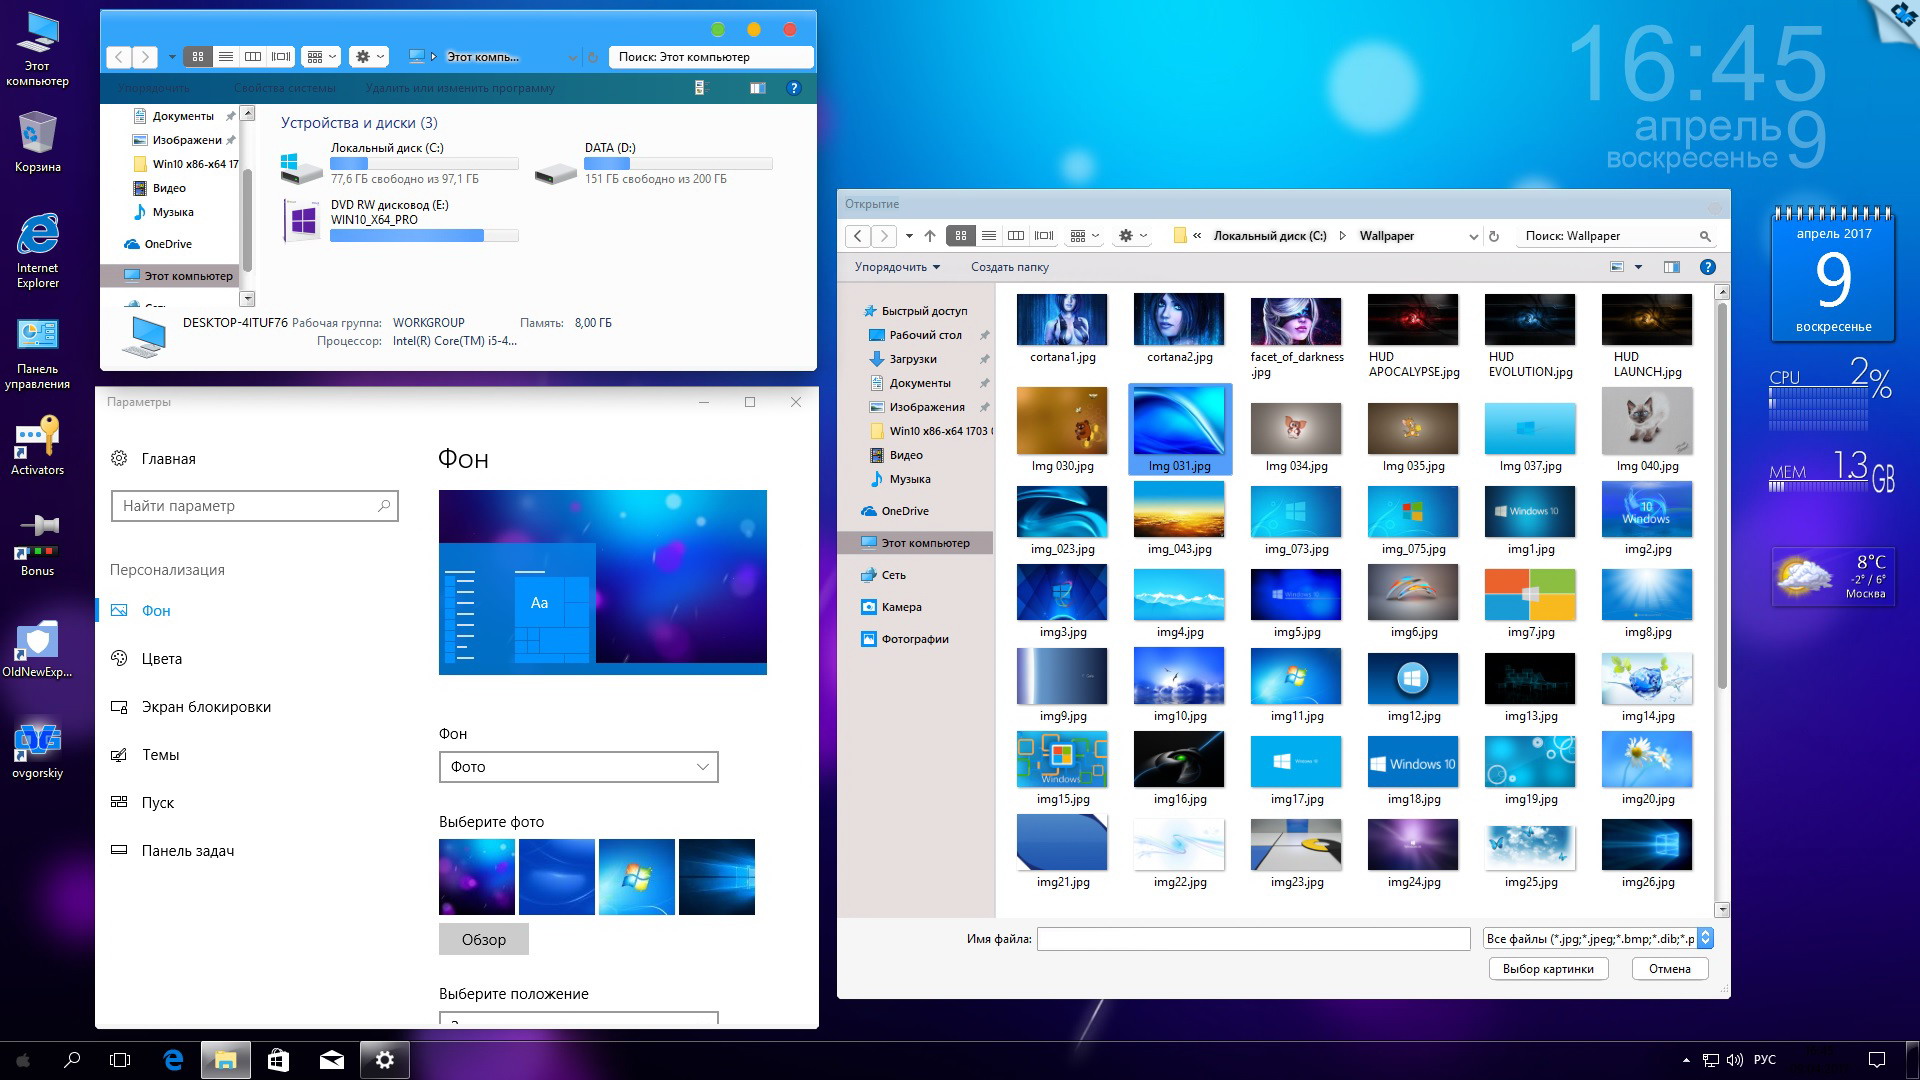Select DATA (D:) drive

652,163
